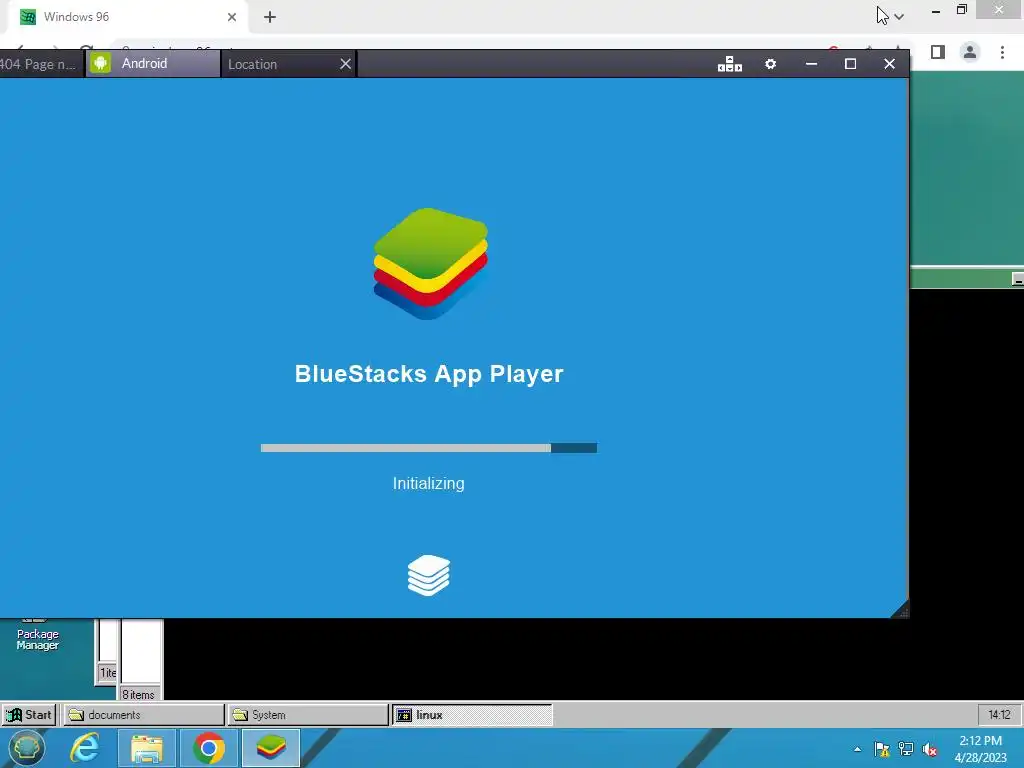Viewport: 1024px width, 768px height.
Task: Open the Action Center flag icon
Action: click(x=882, y=749)
